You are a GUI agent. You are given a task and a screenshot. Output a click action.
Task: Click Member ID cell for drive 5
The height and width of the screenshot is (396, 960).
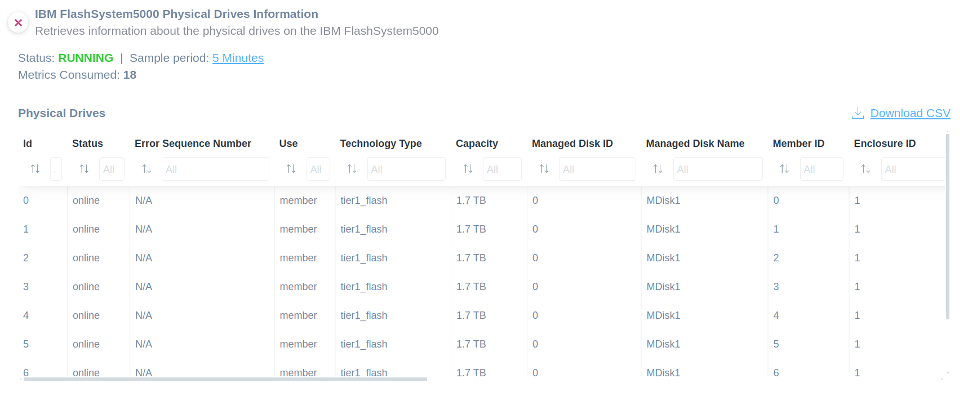(x=776, y=344)
